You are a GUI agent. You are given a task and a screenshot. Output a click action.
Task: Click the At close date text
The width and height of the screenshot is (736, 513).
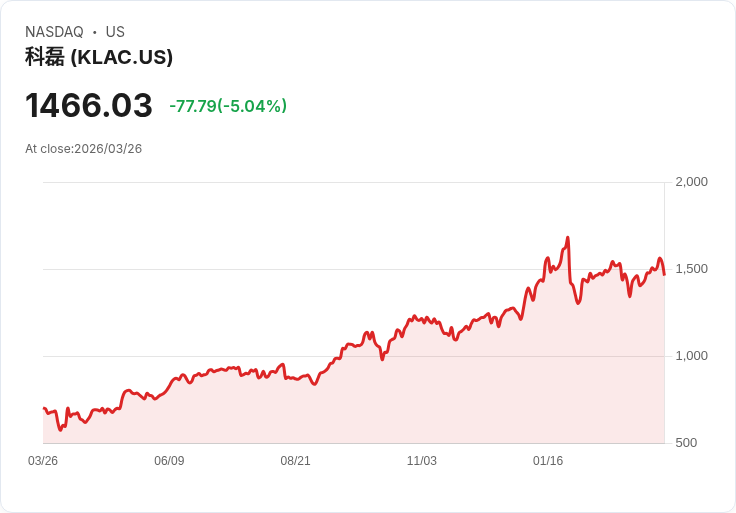[x=84, y=149]
